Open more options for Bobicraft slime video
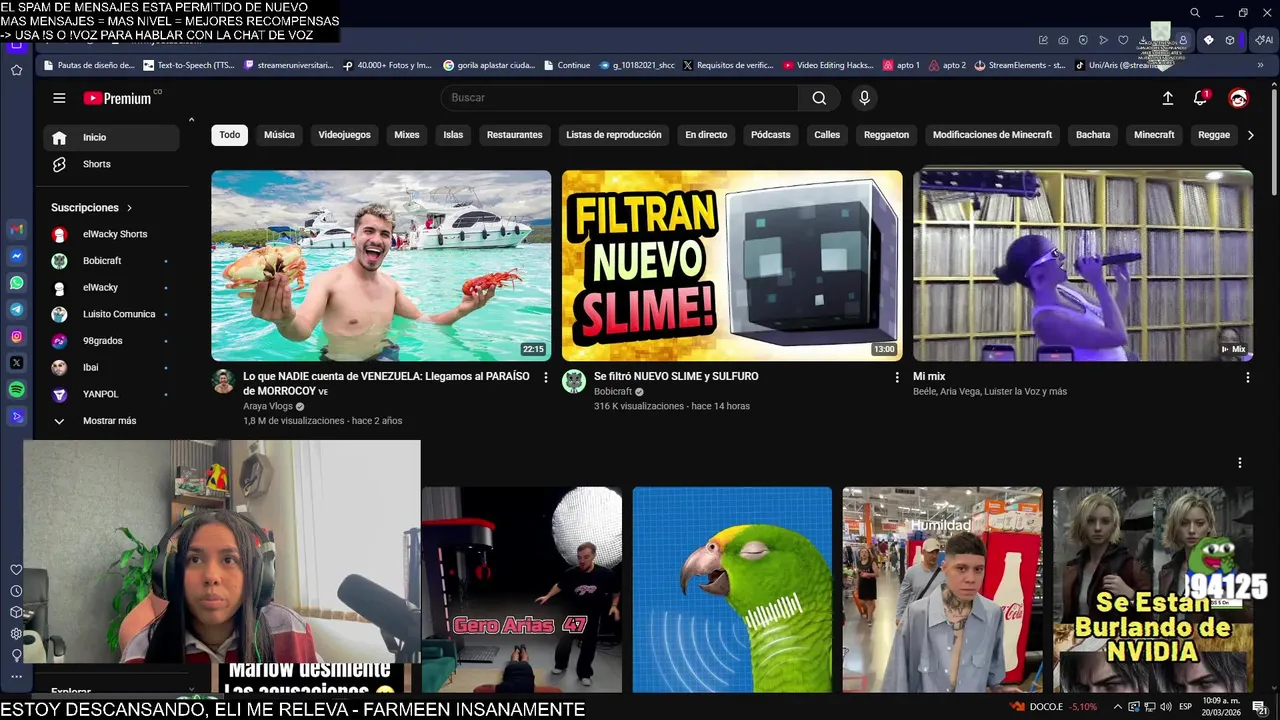Image resolution: width=1280 pixels, height=720 pixels. click(x=896, y=377)
